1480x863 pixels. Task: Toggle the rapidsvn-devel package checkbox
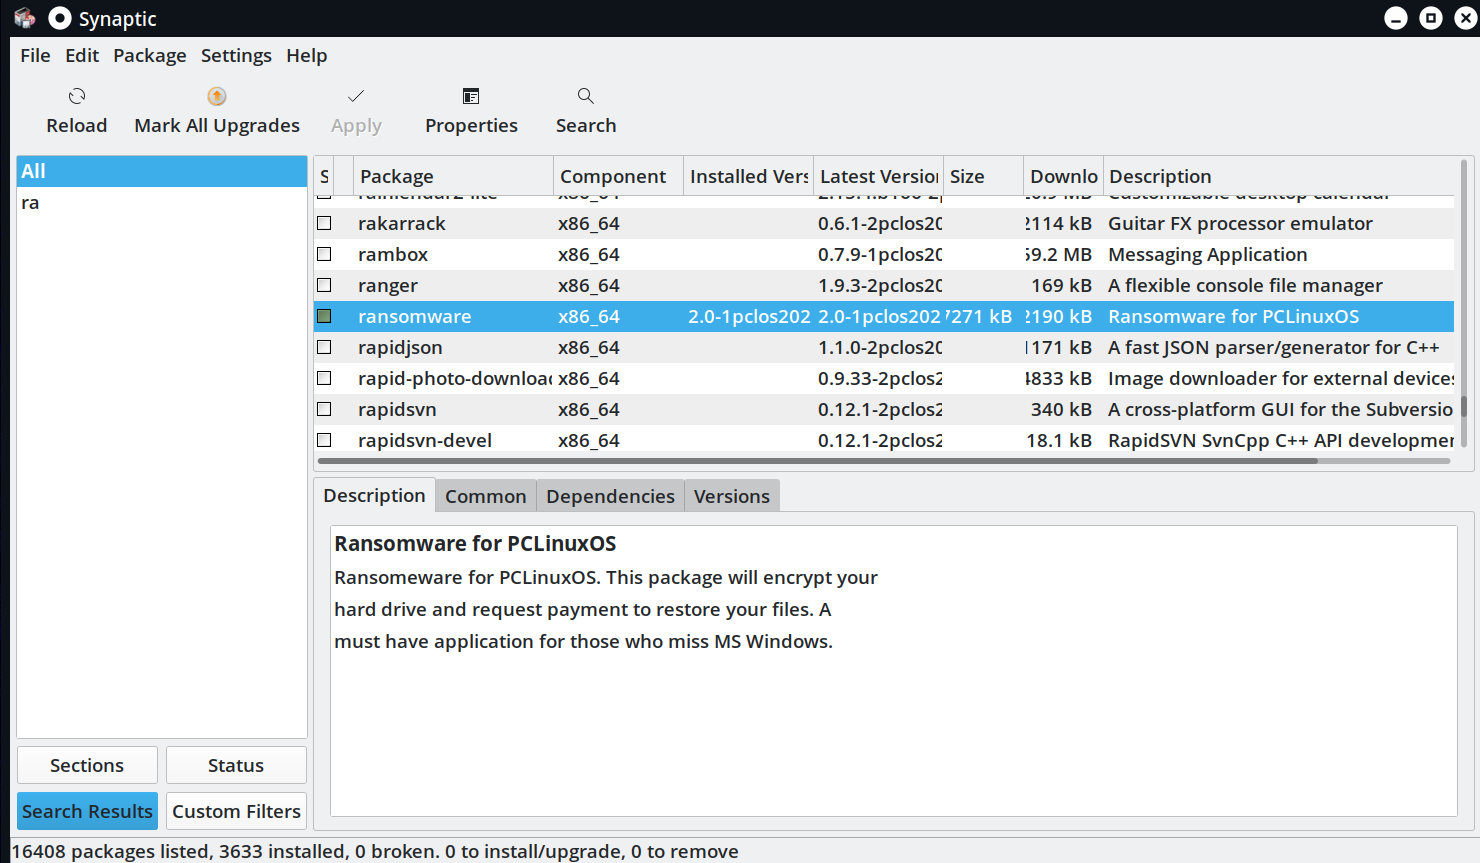point(324,440)
